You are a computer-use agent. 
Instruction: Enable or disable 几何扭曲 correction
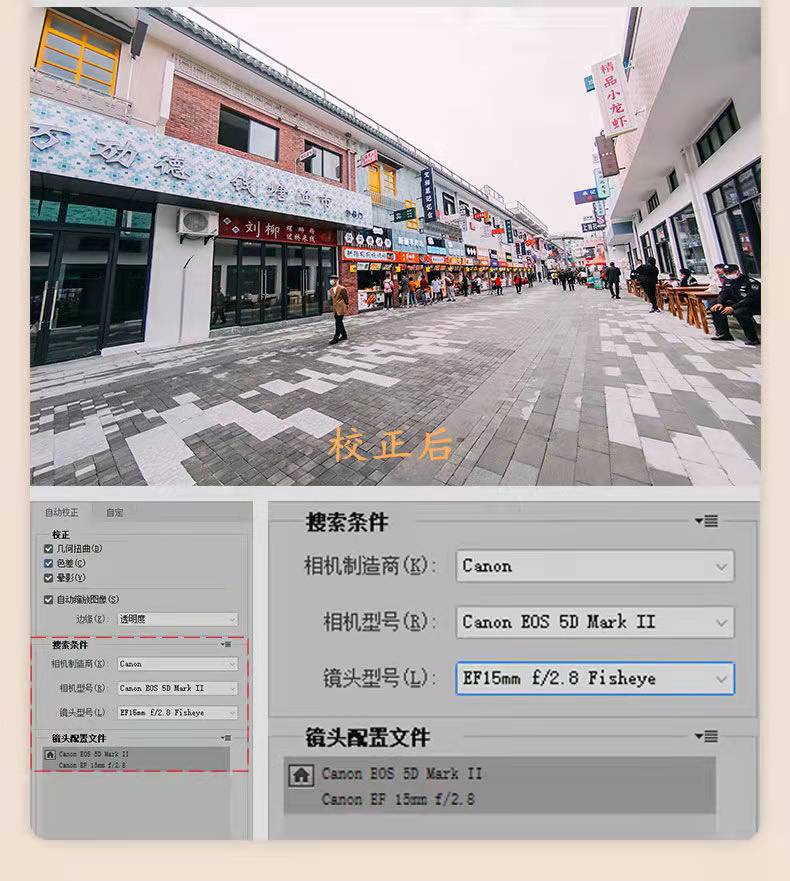click(49, 549)
